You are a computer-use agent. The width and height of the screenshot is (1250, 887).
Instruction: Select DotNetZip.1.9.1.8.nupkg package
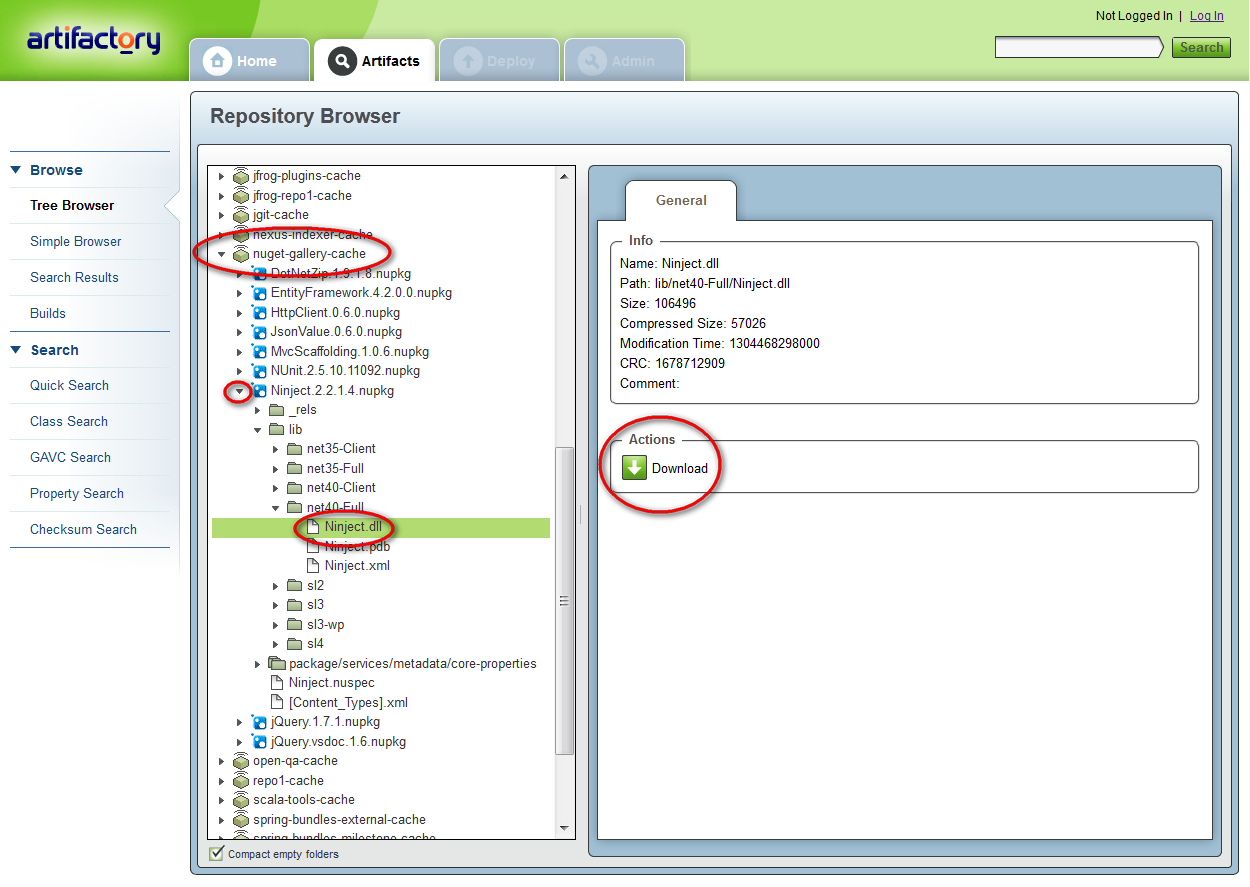click(341, 273)
